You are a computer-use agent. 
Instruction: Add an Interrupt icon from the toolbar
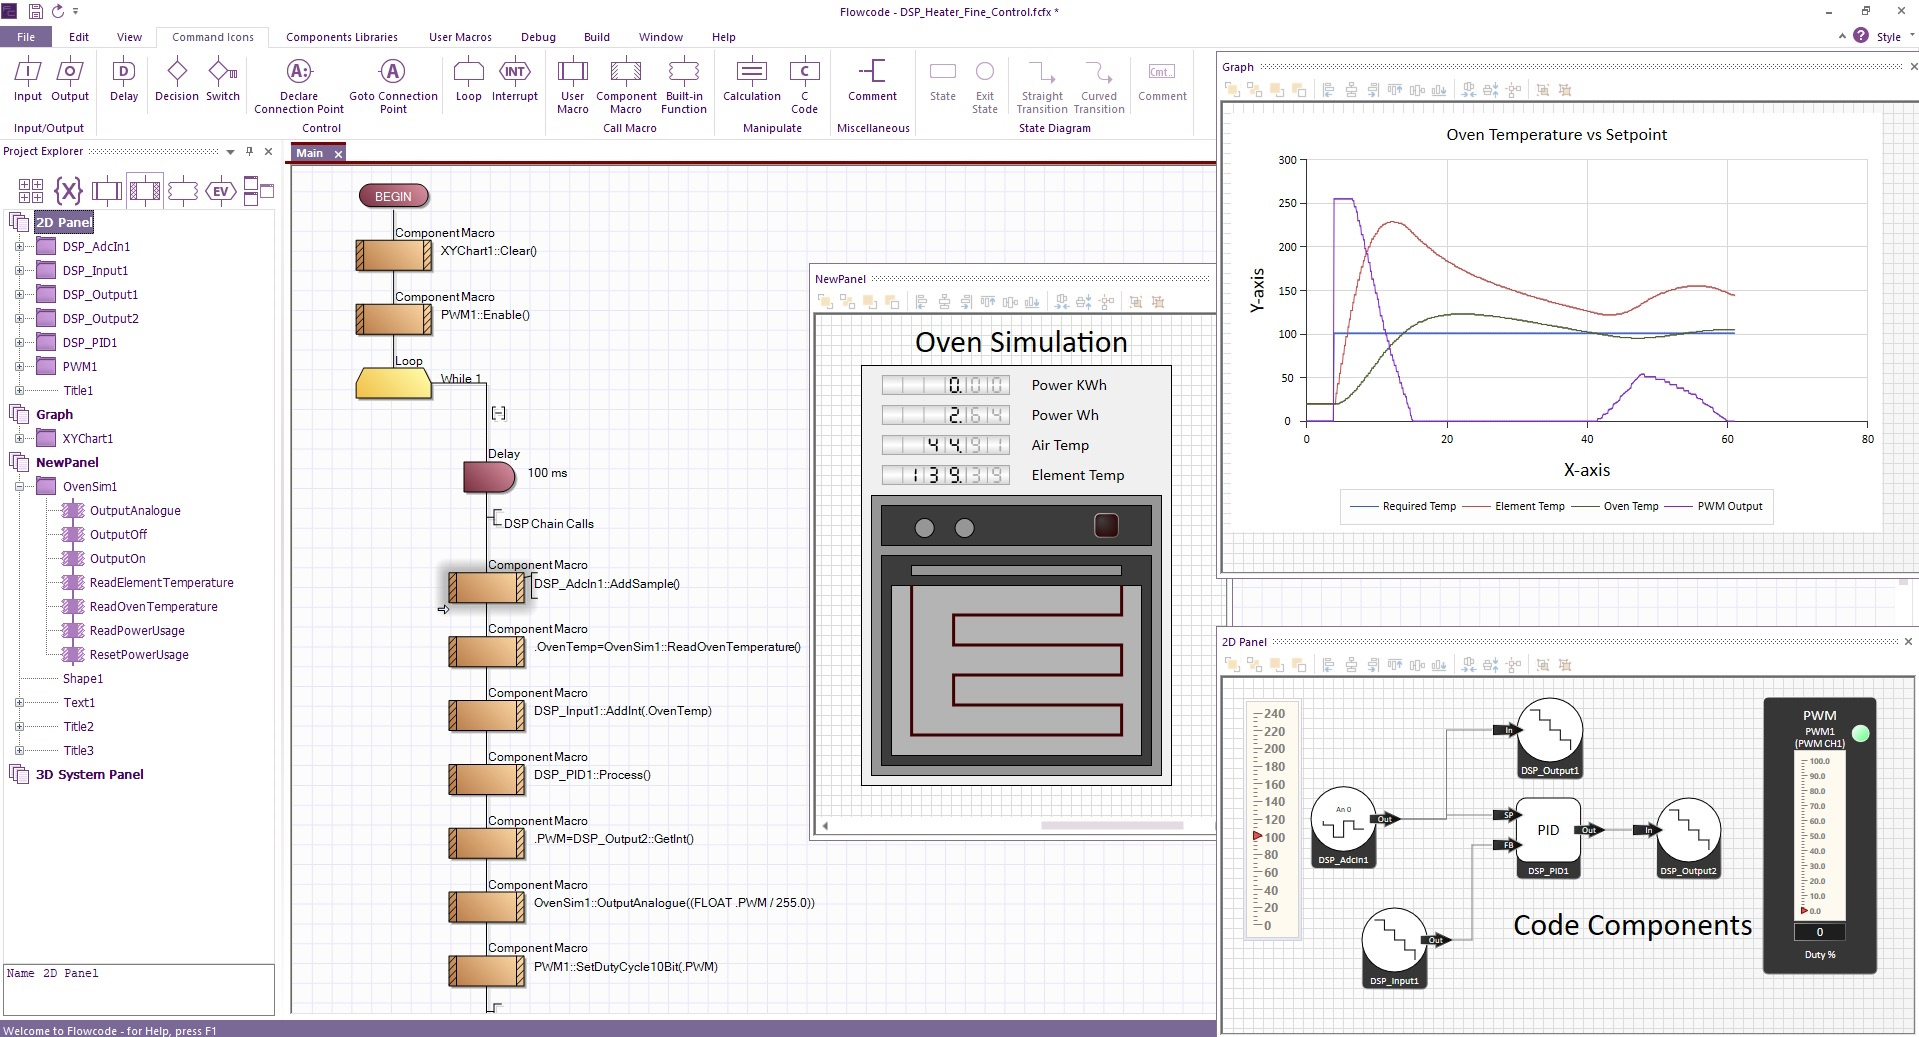click(514, 80)
